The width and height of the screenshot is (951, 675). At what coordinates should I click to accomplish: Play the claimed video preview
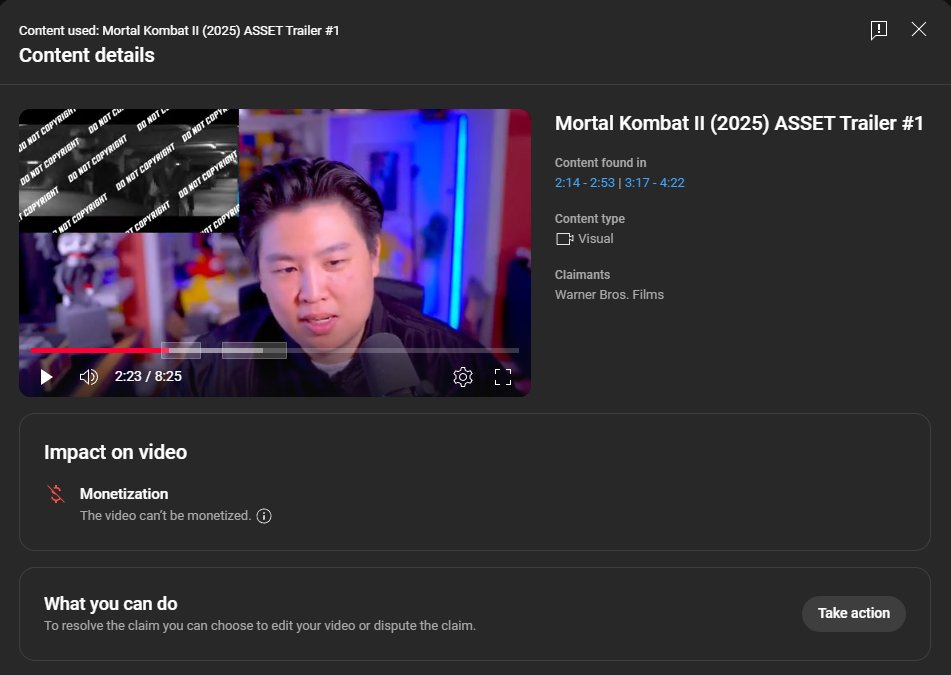[46, 377]
